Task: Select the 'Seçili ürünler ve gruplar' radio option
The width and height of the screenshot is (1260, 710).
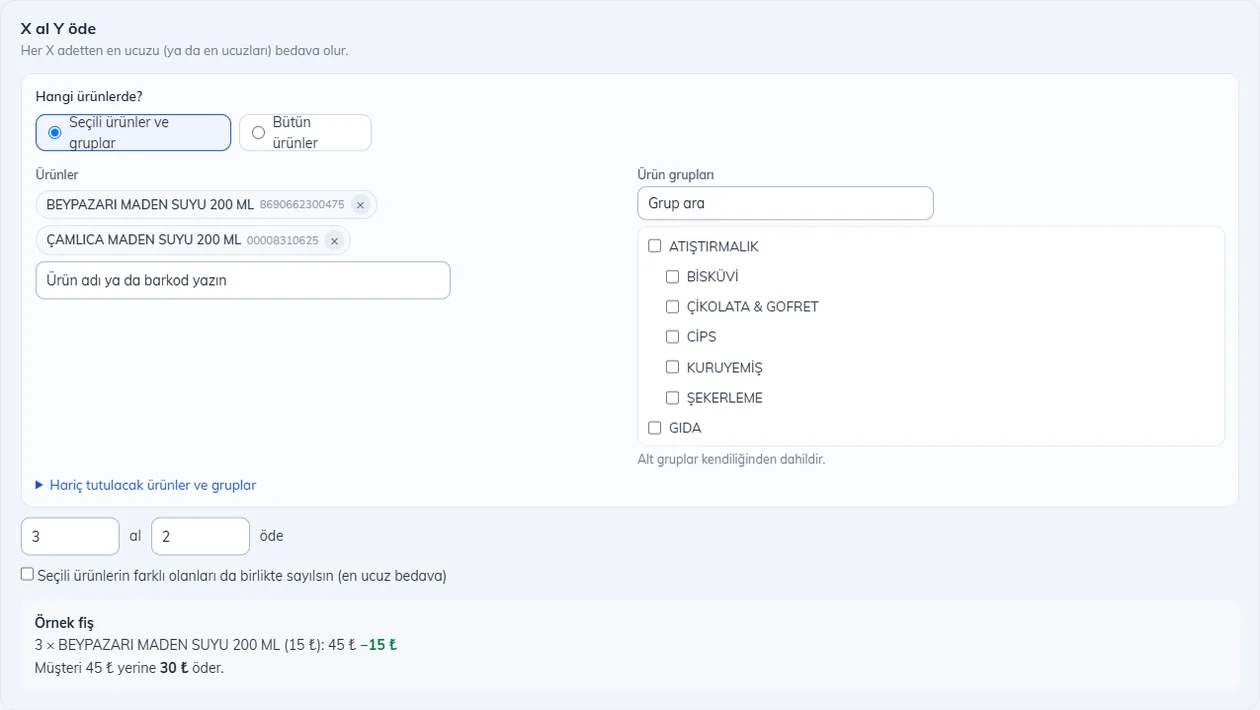Action: tap(133, 133)
